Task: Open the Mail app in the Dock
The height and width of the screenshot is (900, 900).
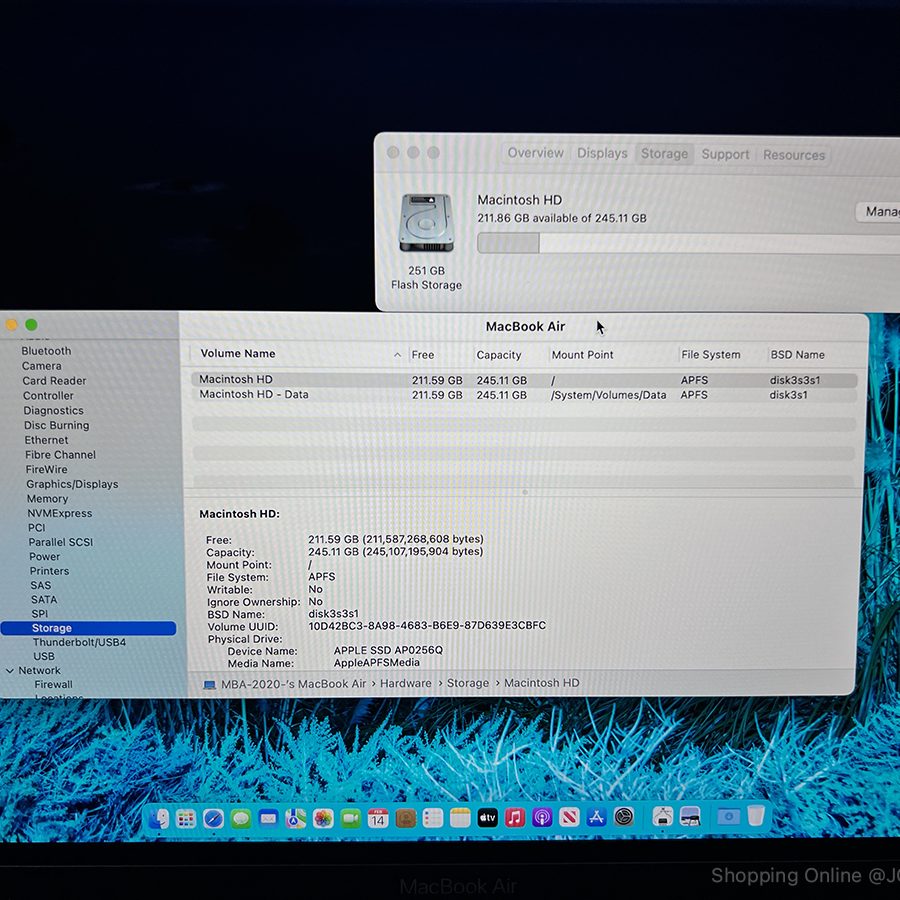Action: coord(268,818)
